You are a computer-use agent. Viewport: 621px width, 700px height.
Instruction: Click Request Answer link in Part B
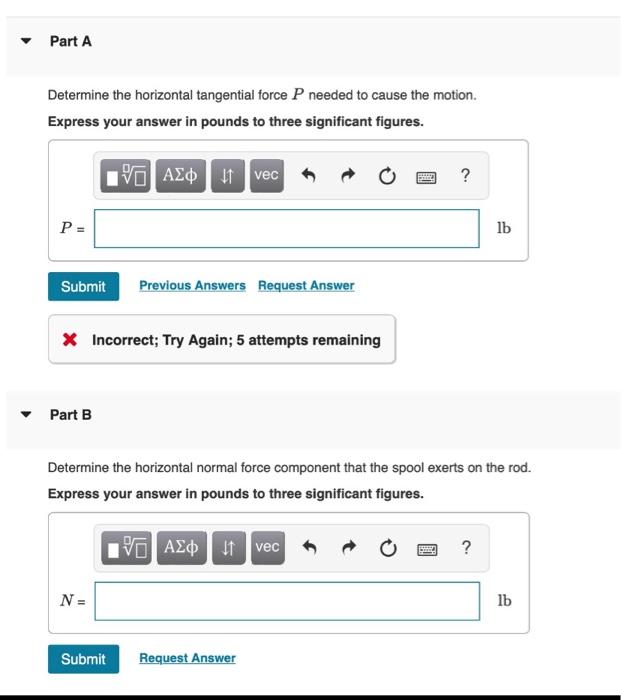pos(188,658)
